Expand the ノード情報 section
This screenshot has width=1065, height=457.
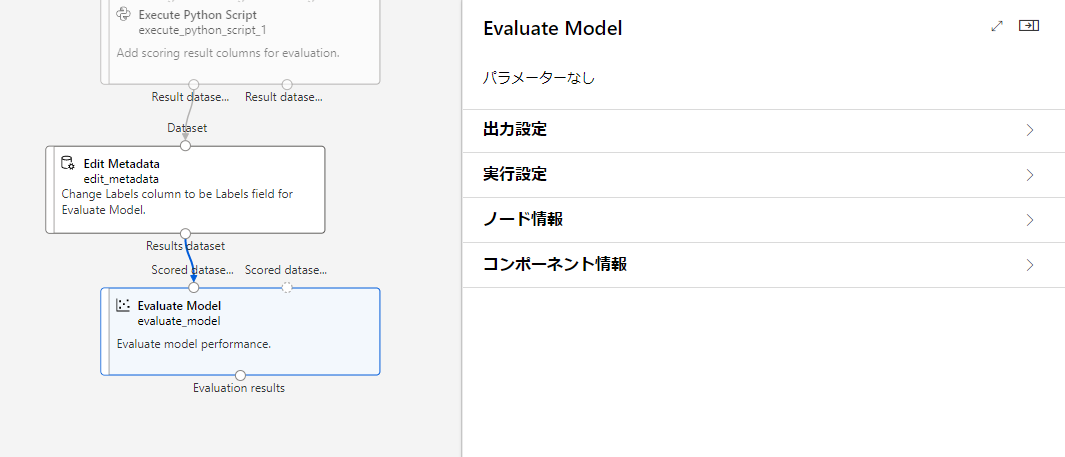[x=763, y=219]
